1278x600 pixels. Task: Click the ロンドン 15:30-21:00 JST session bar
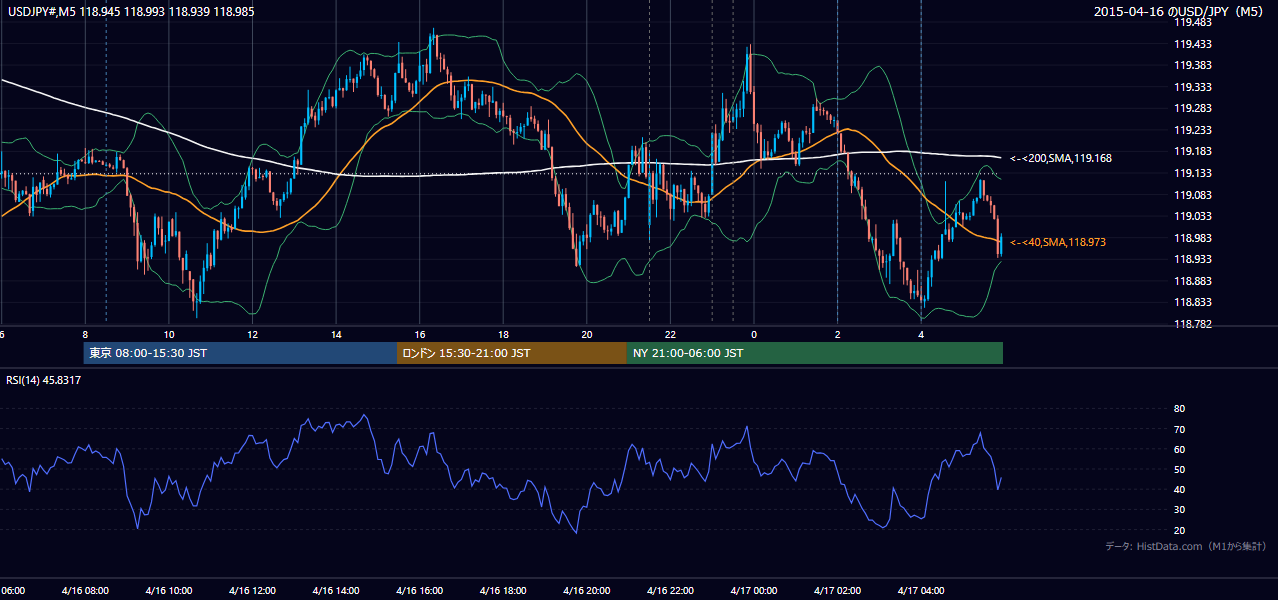click(x=512, y=353)
